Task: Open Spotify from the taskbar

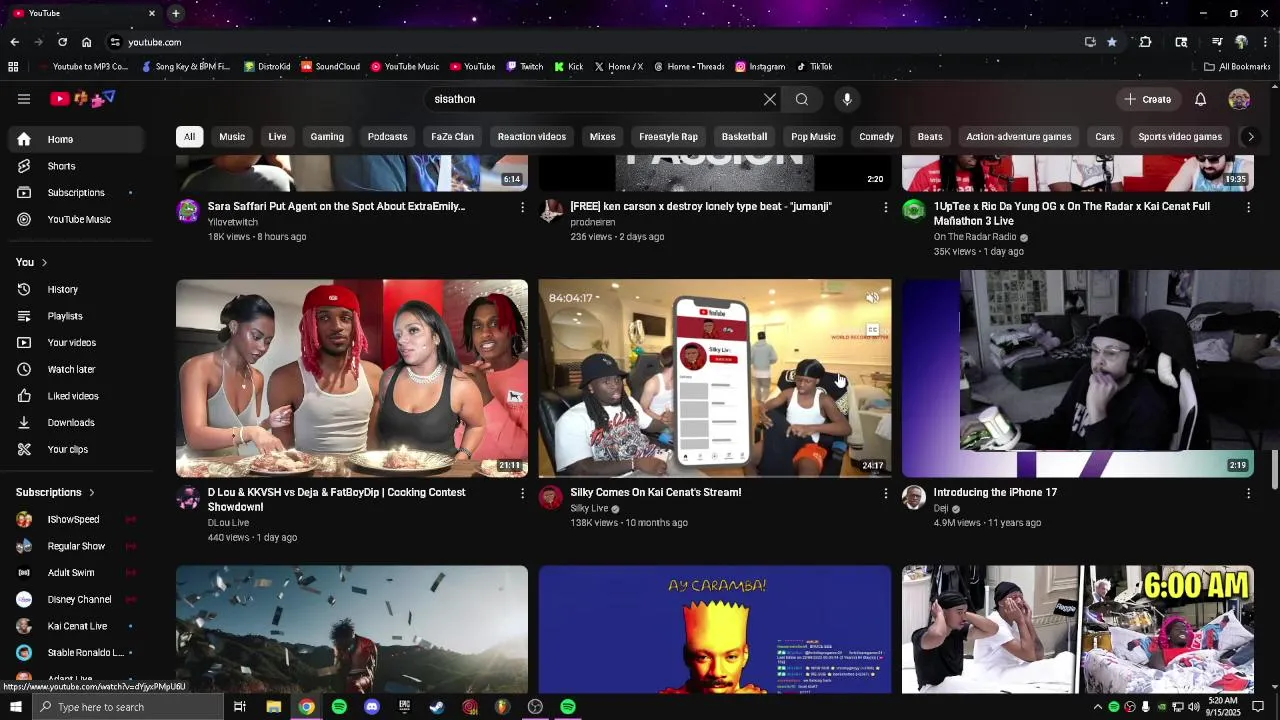Action: pos(339,707)
